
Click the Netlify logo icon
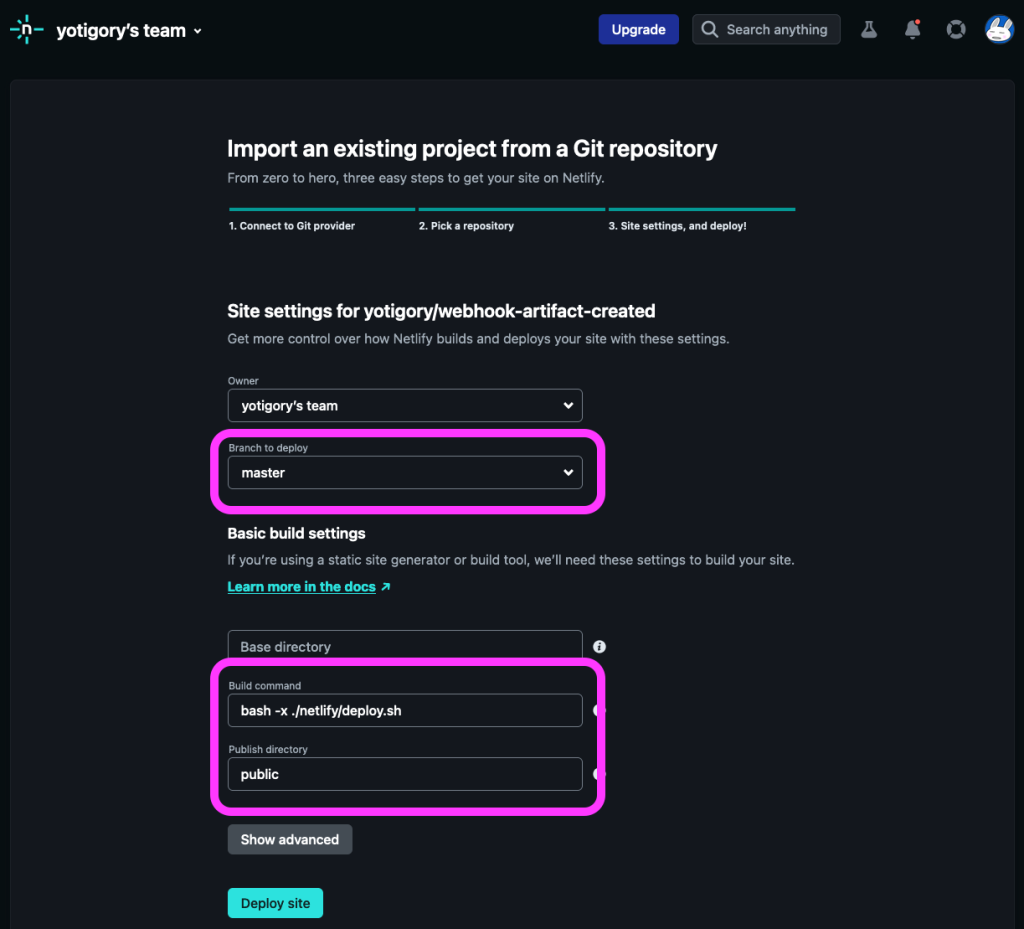[27, 29]
